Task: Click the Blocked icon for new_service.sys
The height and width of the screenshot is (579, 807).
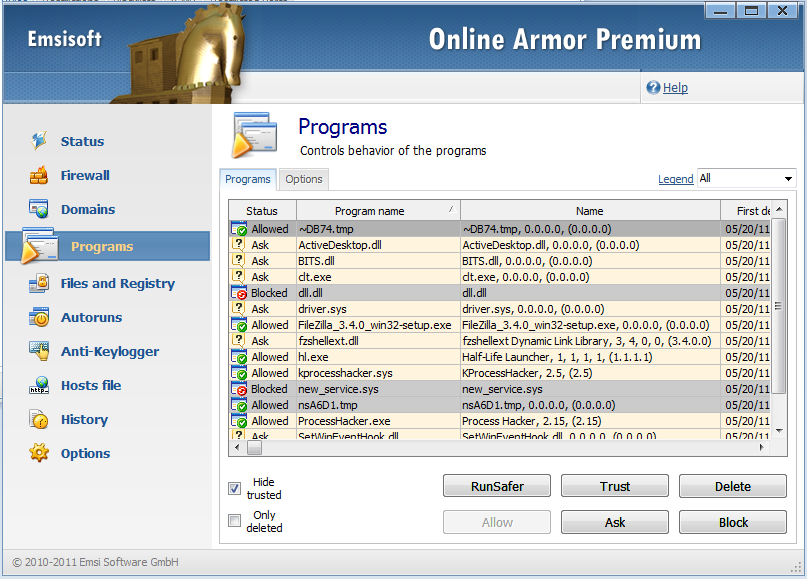Action: pyautogui.click(x=239, y=389)
